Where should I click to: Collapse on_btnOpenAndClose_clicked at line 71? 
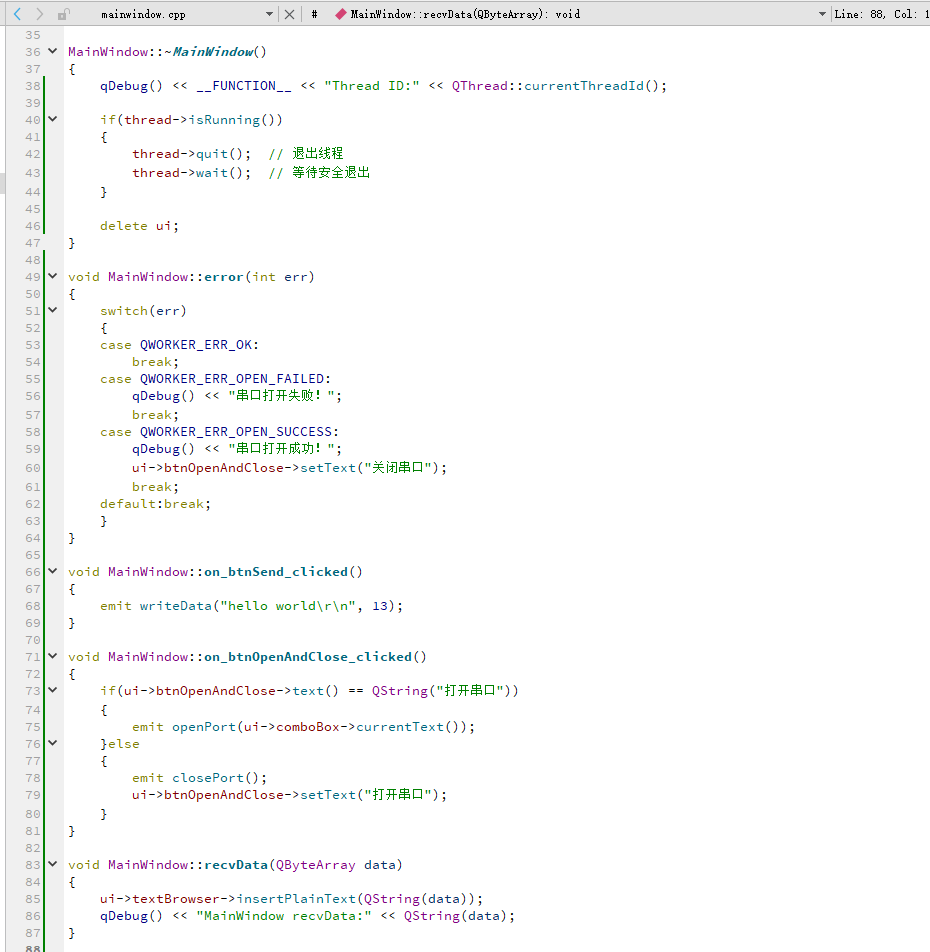click(53, 656)
